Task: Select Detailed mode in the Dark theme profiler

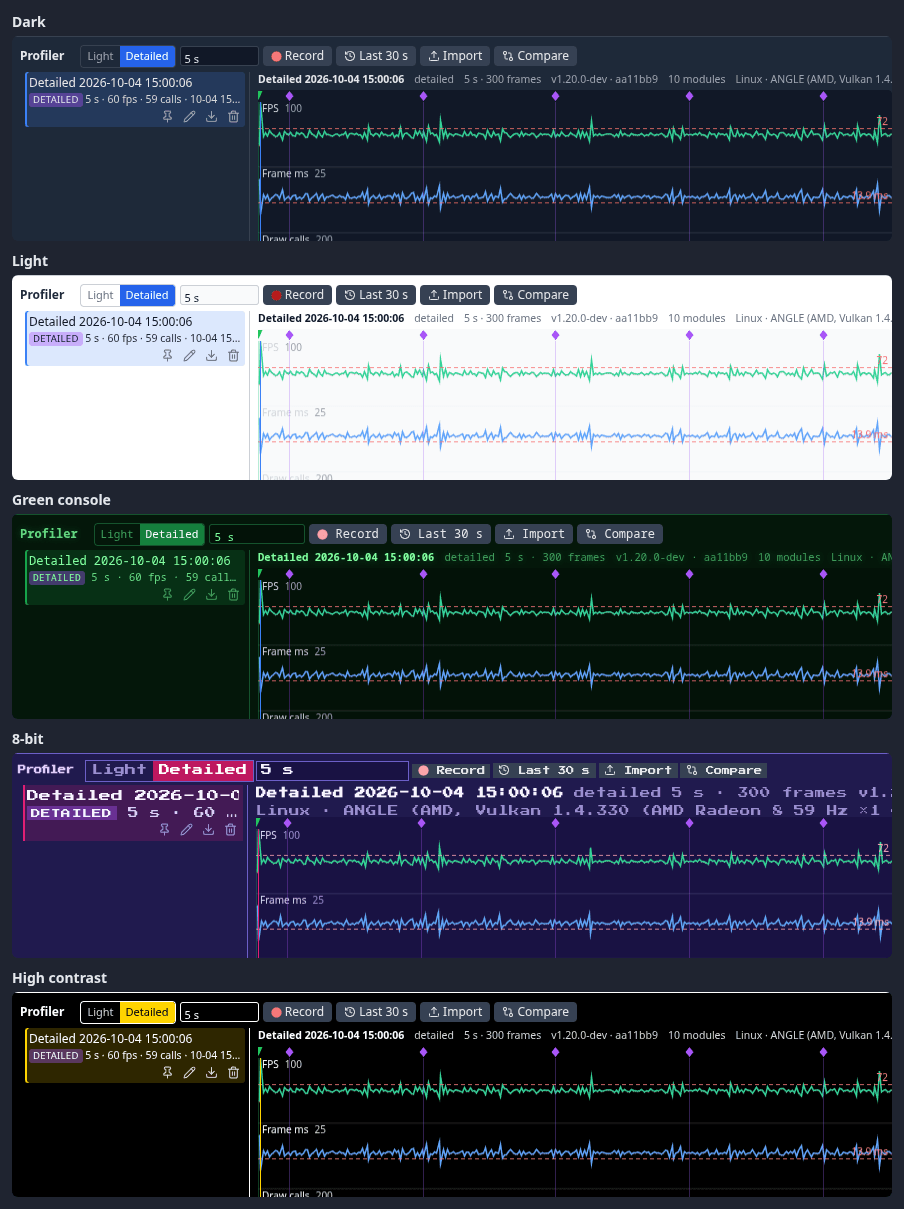Action: pyautogui.click(x=147, y=56)
